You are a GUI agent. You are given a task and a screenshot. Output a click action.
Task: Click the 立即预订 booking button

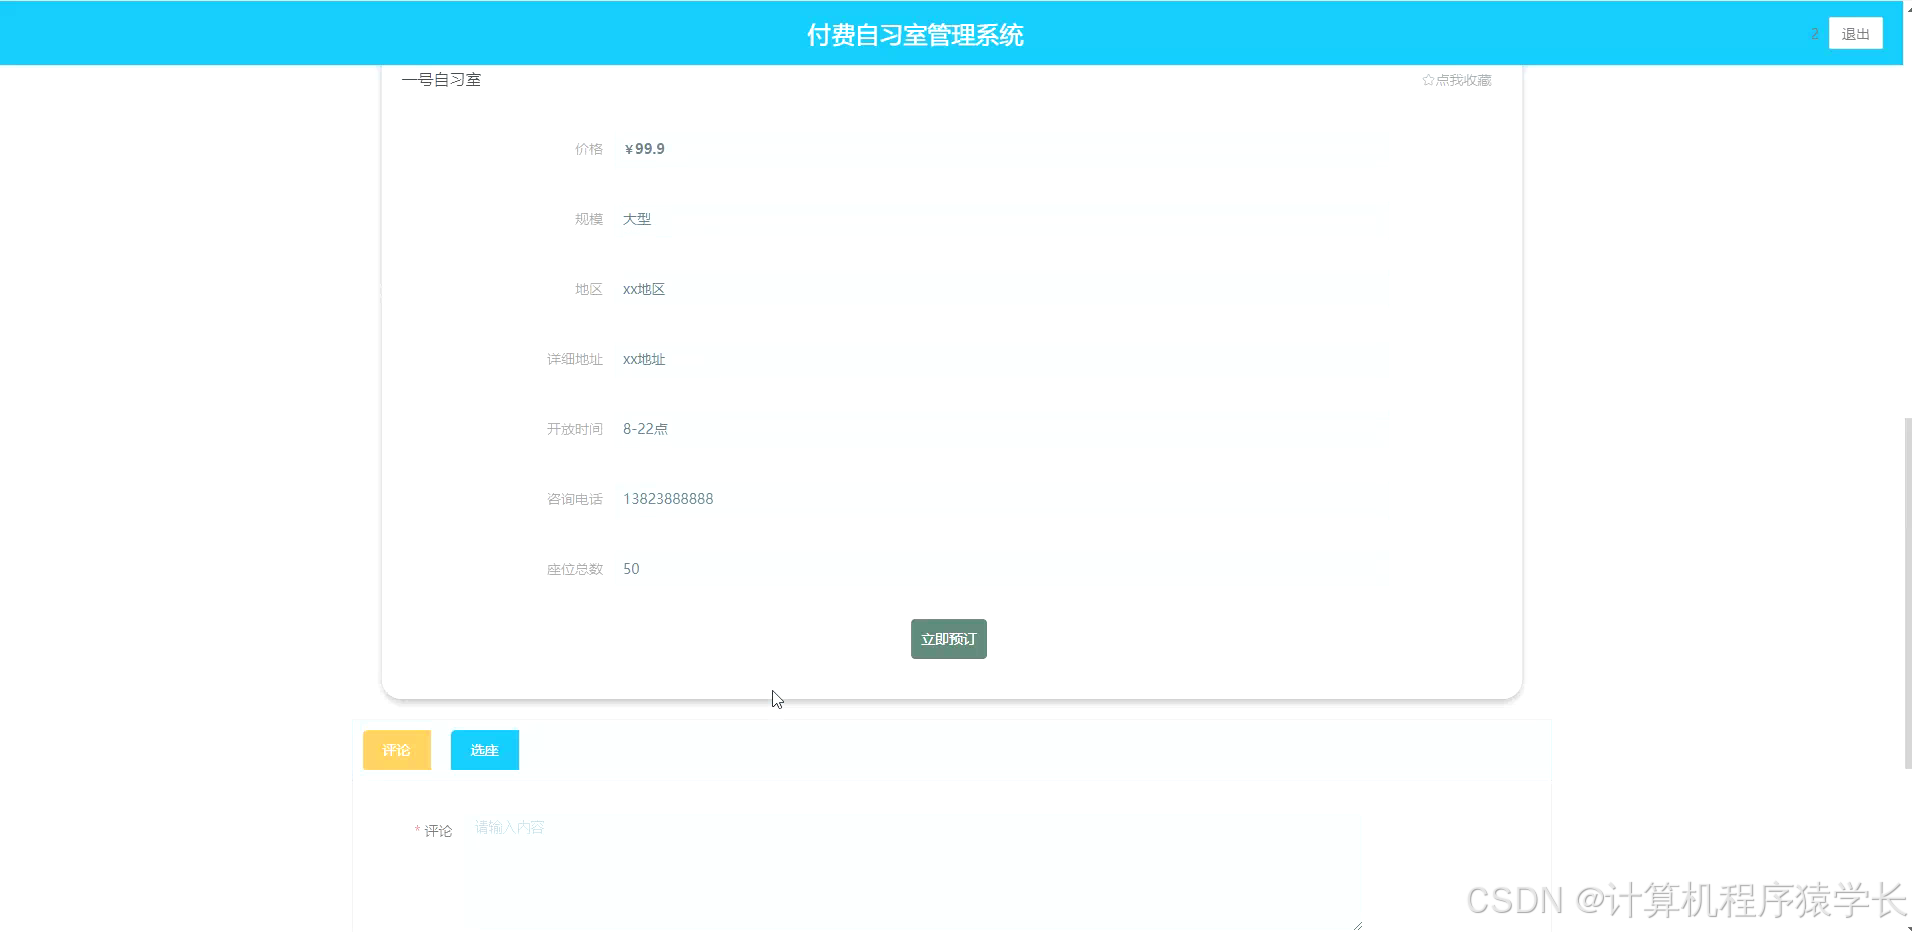948,638
